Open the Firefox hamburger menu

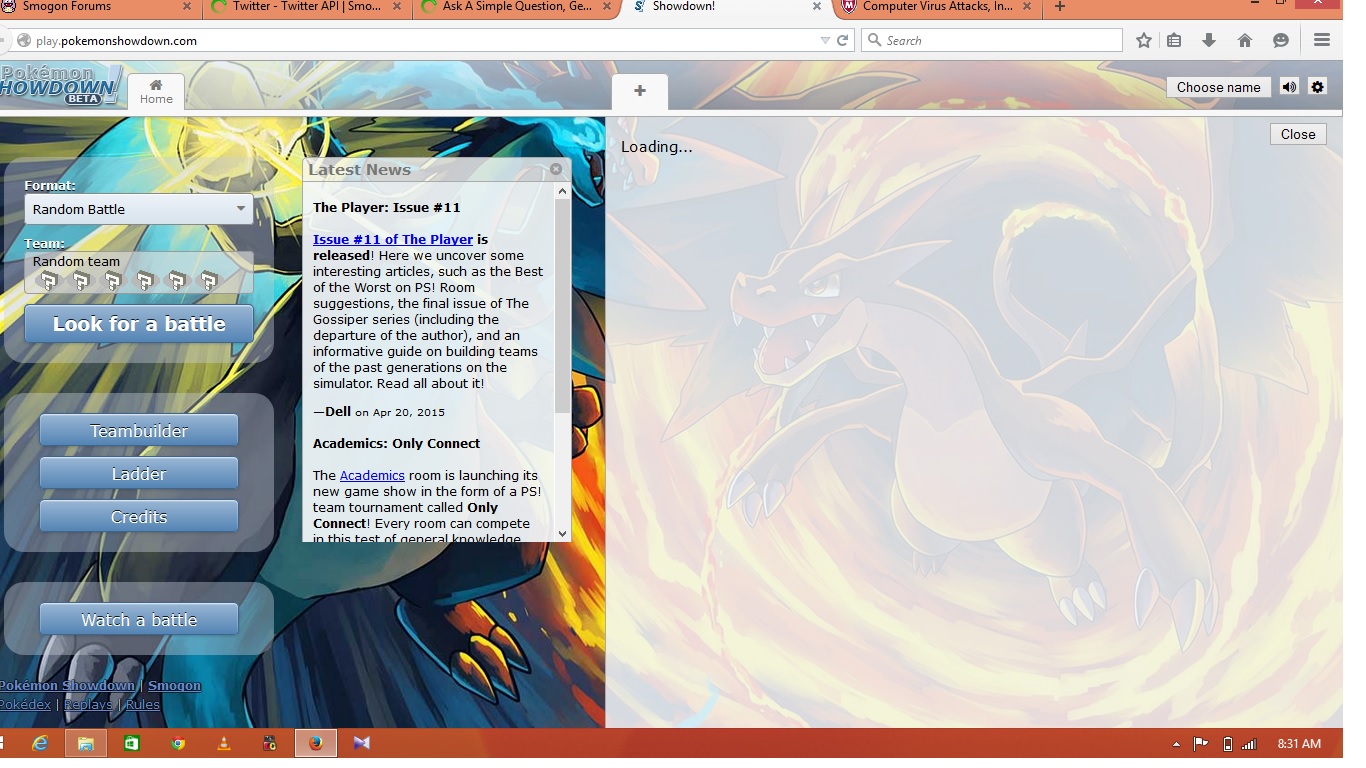(1322, 40)
